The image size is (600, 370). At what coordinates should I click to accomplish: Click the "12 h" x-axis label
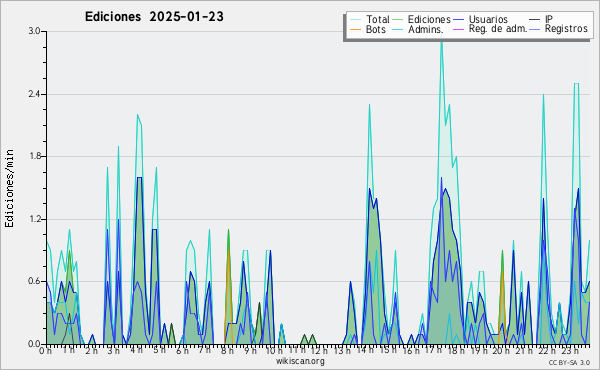tap(319, 350)
